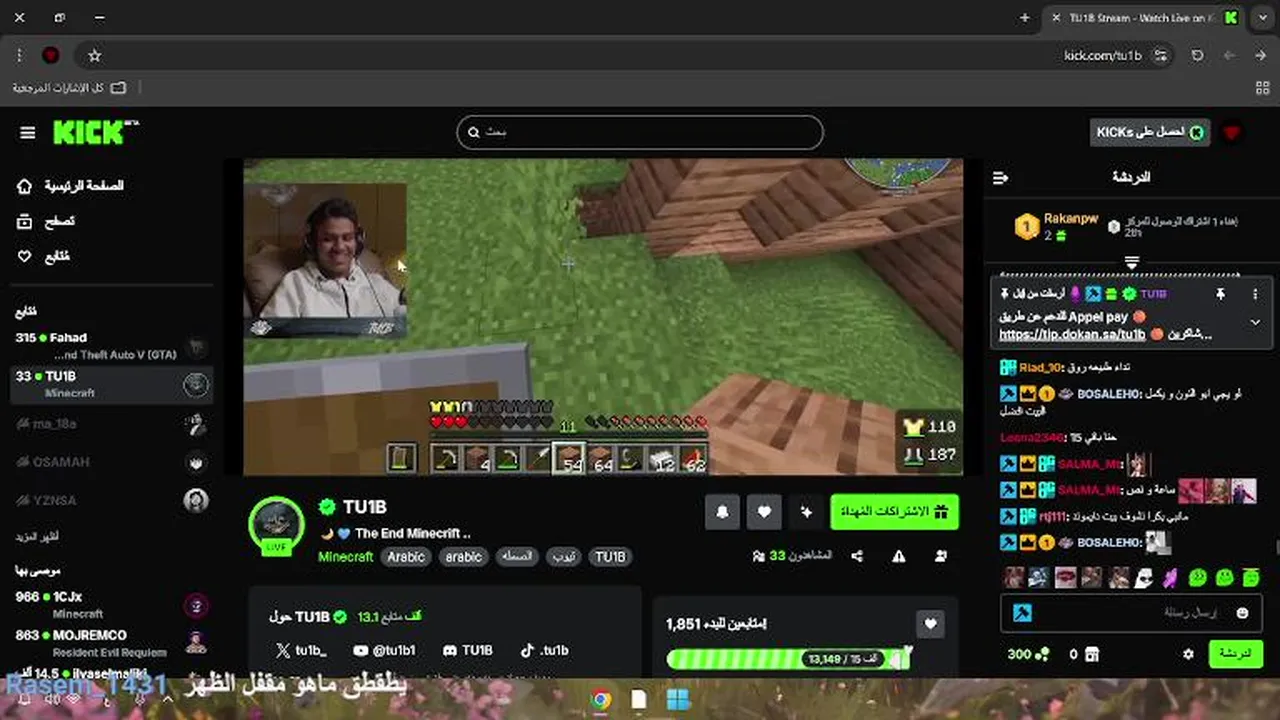Open ma_18a offline channel in sidebar

click(x=111, y=424)
